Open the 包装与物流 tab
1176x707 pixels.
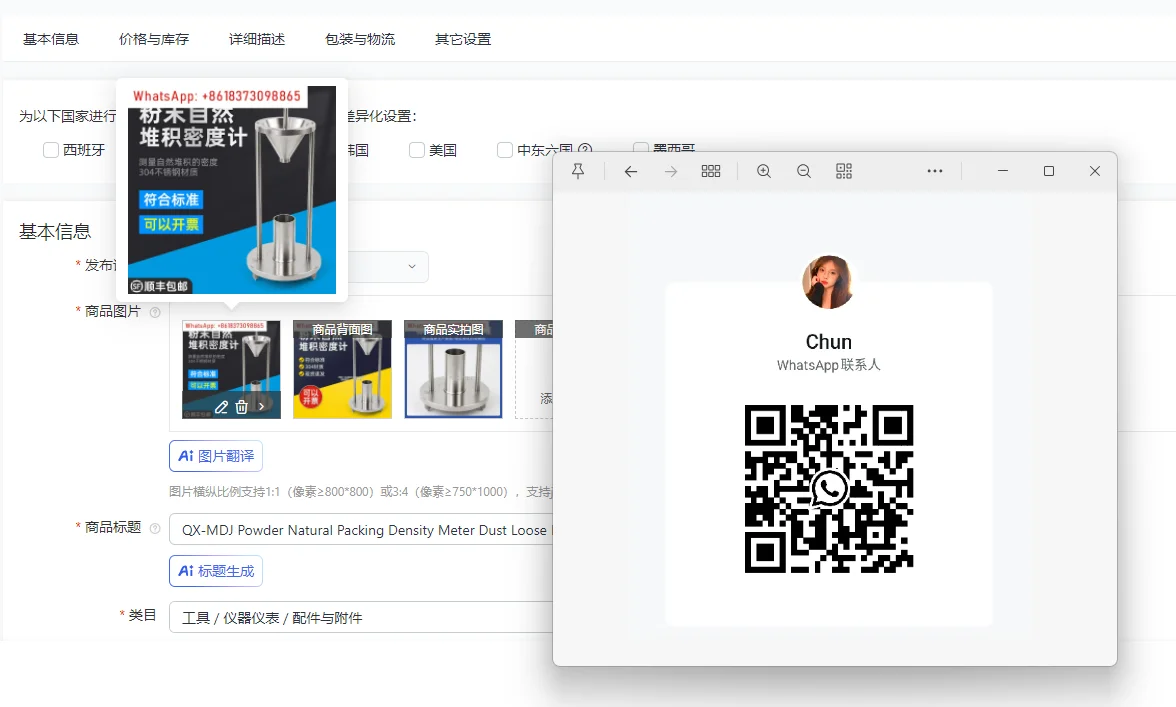(x=360, y=39)
